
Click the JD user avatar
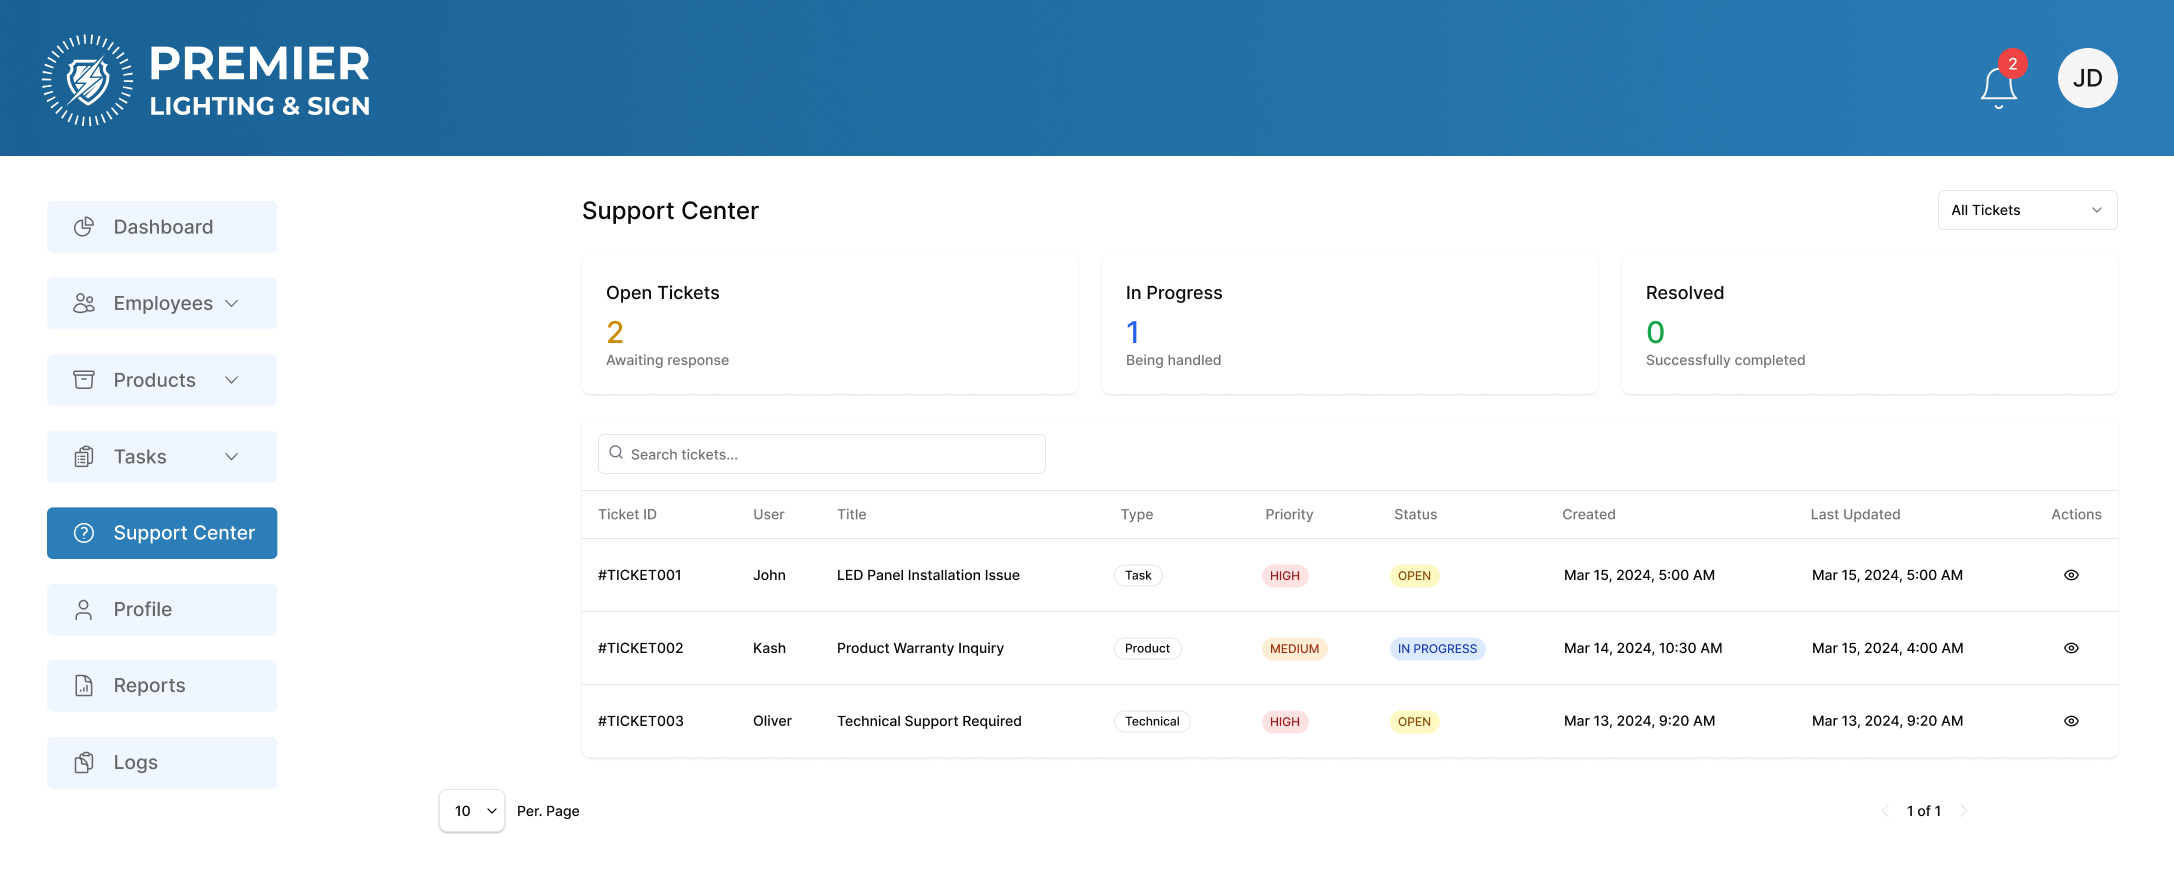2087,78
